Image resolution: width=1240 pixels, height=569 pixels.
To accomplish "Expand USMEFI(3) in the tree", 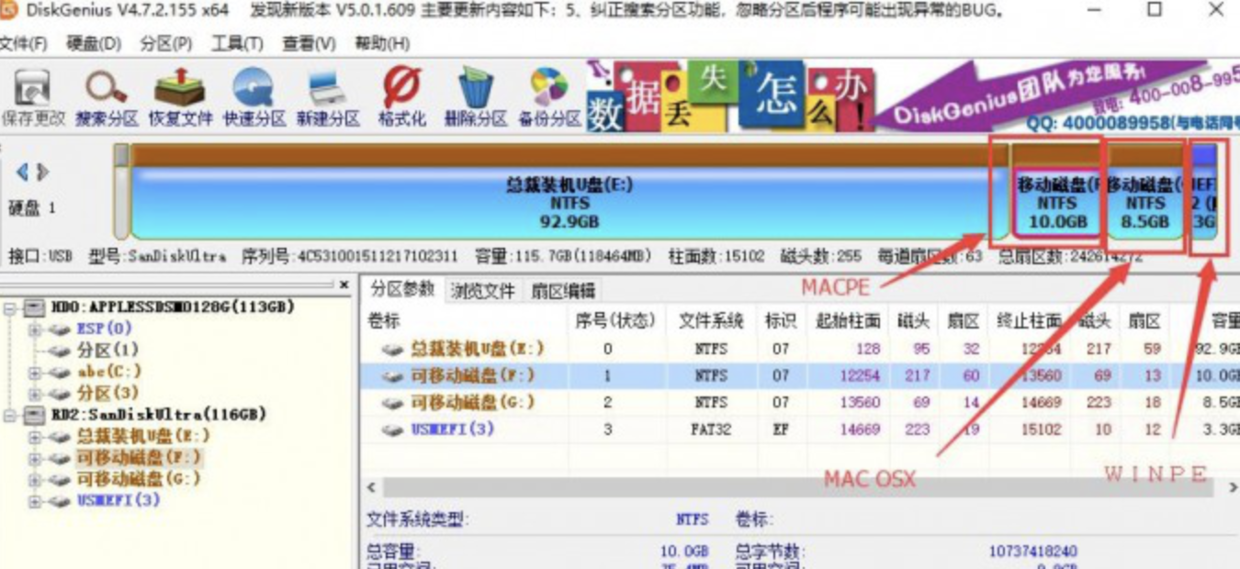I will click(35, 500).
